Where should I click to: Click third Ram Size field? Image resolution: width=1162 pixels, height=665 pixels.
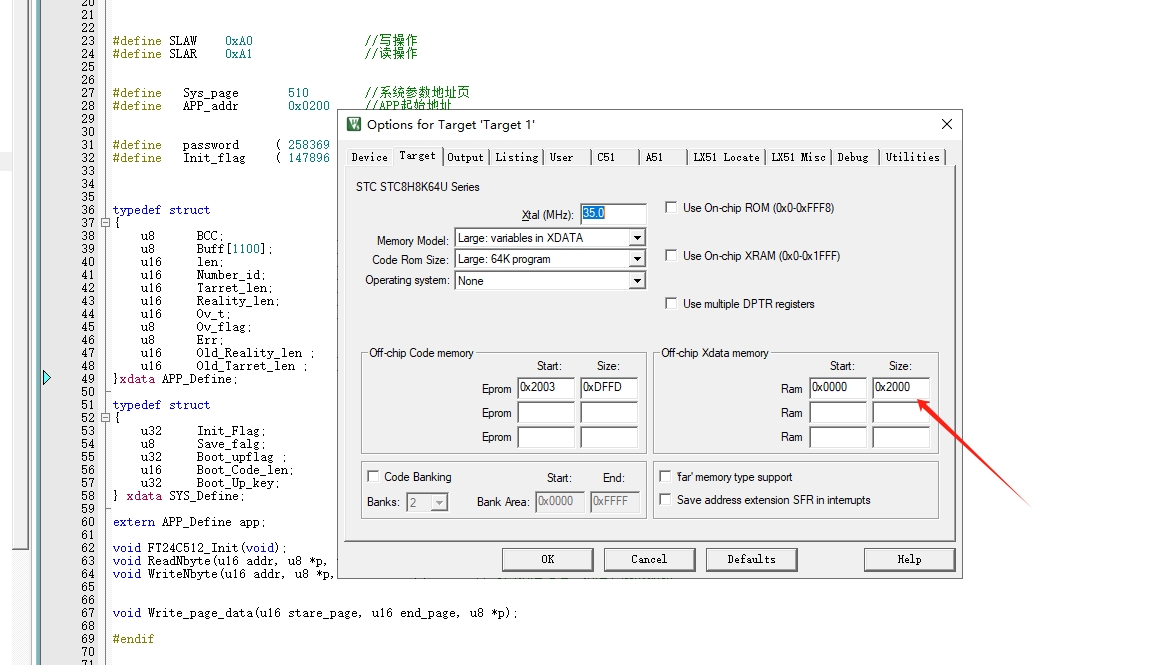(901, 437)
